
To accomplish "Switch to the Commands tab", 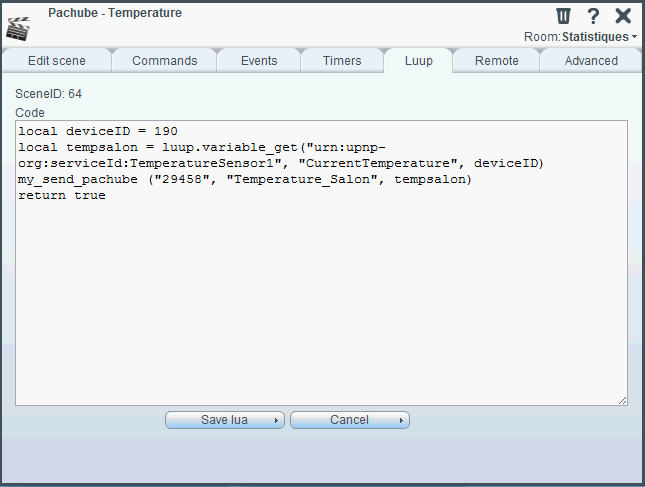I will [x=165, y=60].
